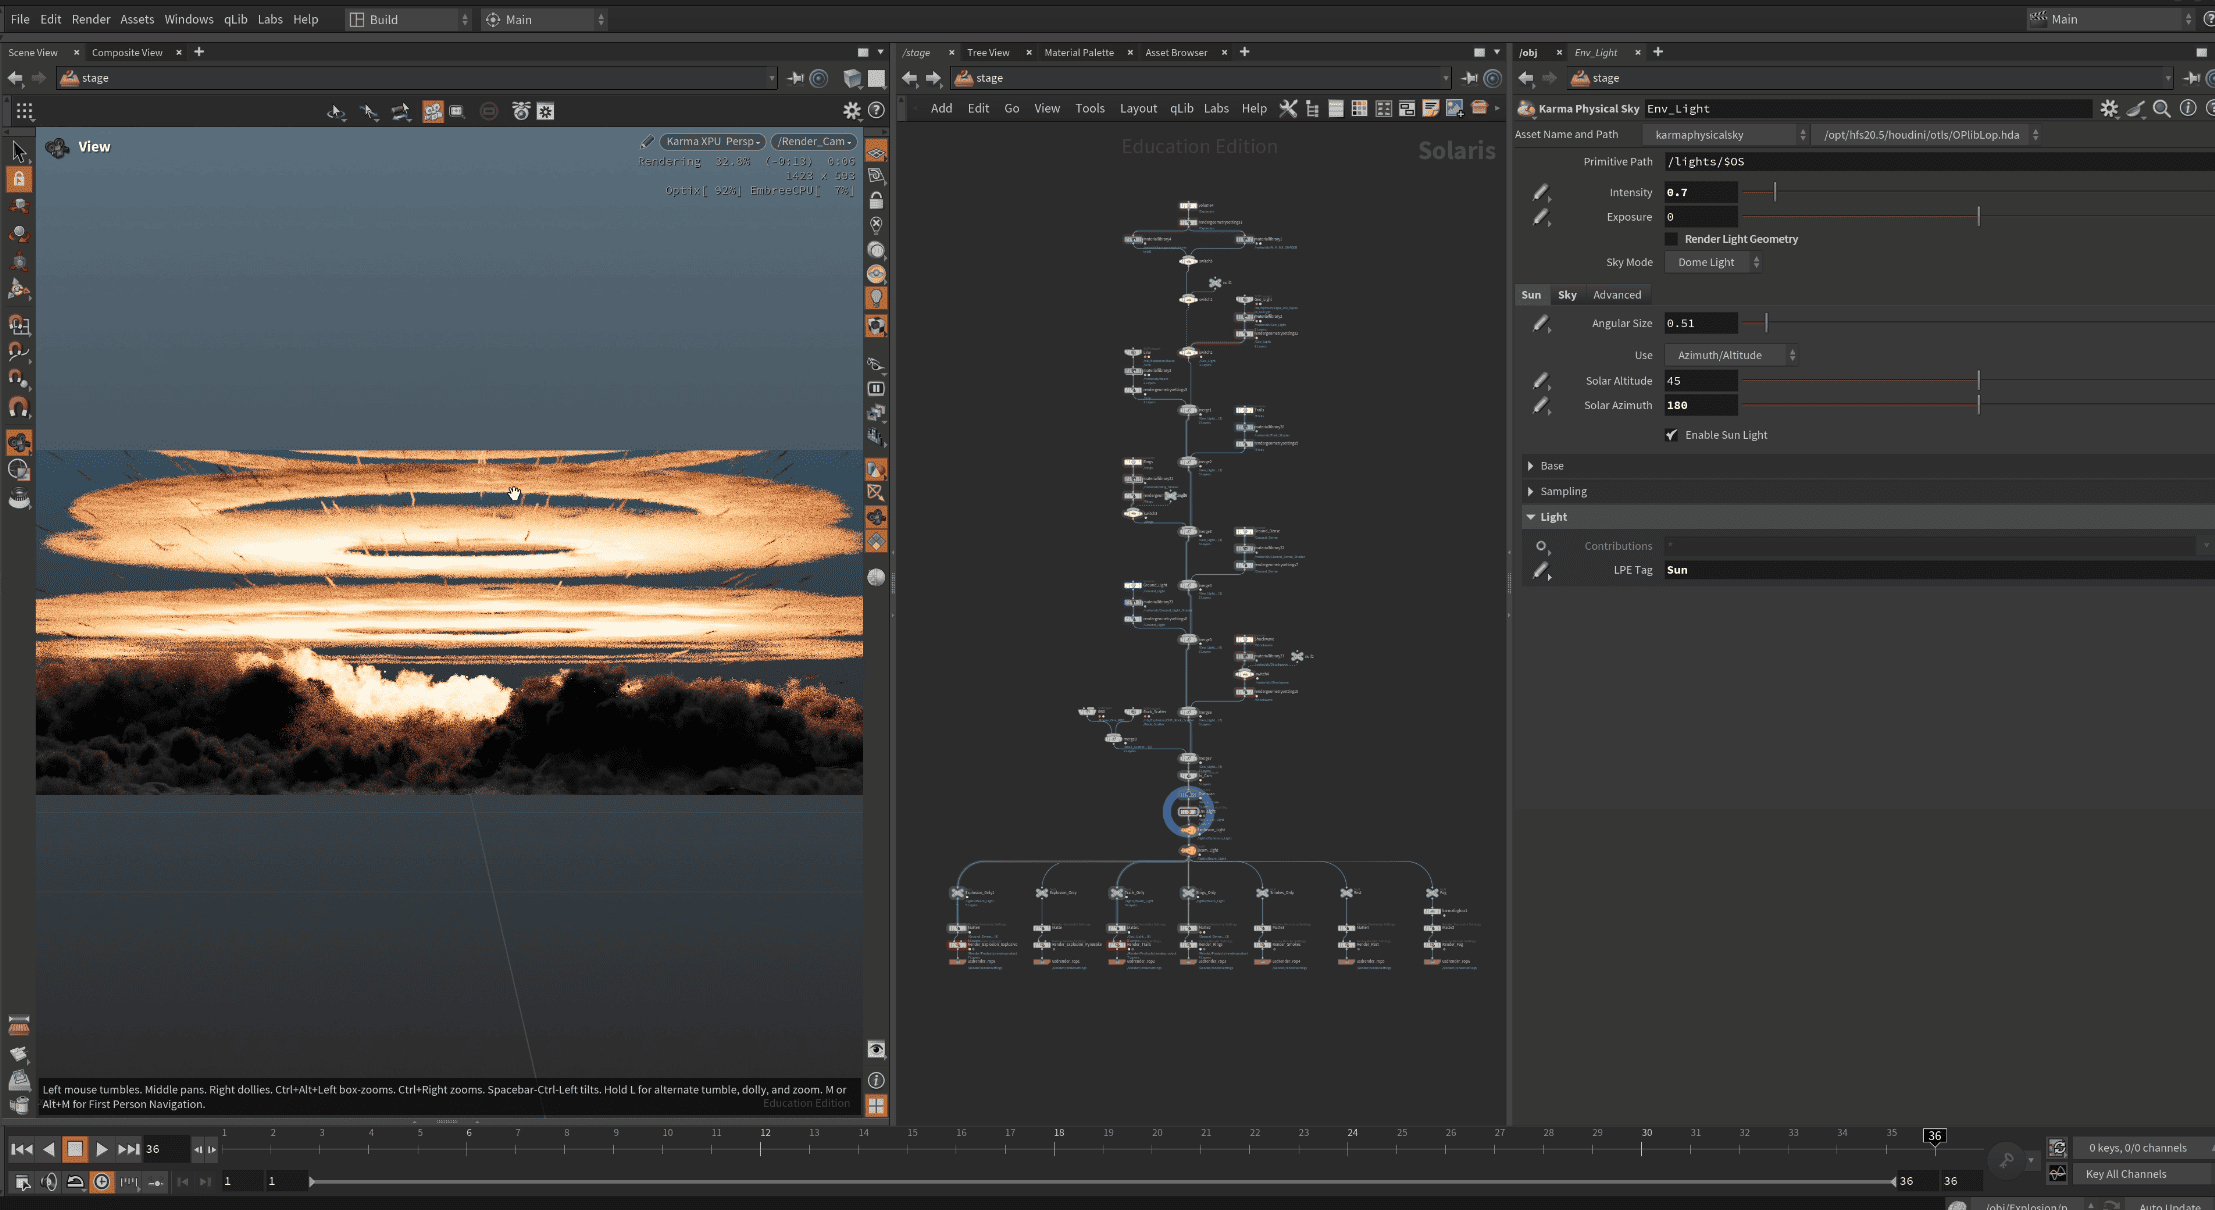Click the pin icon in Scene View path bar
This screenshot has width=2215, height=1210.
[795, 78]
